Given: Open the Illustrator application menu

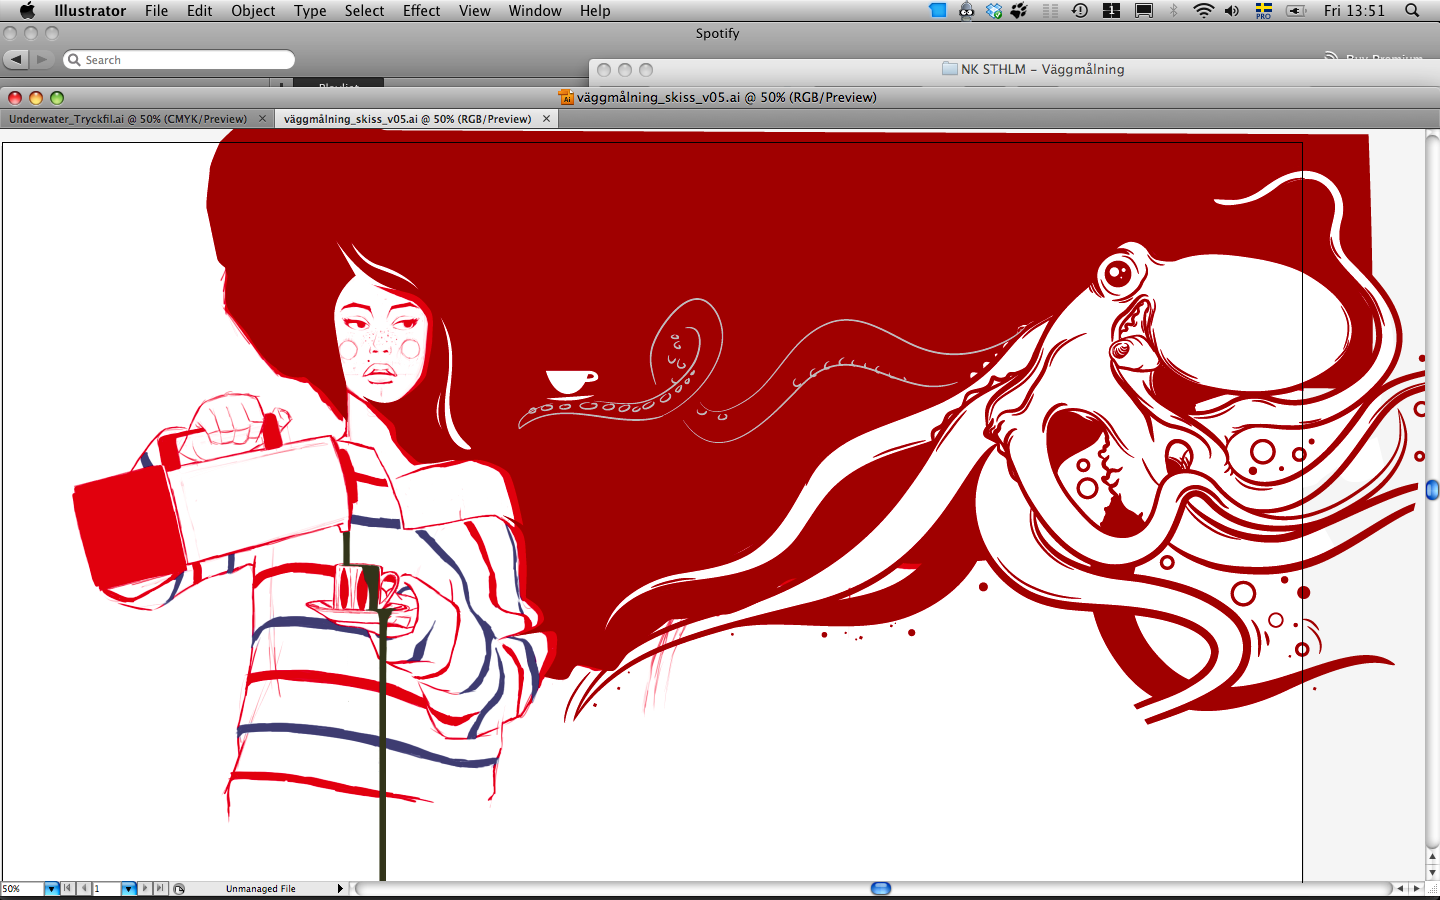Looking at the screenshot, I should (x=90, y=11).
